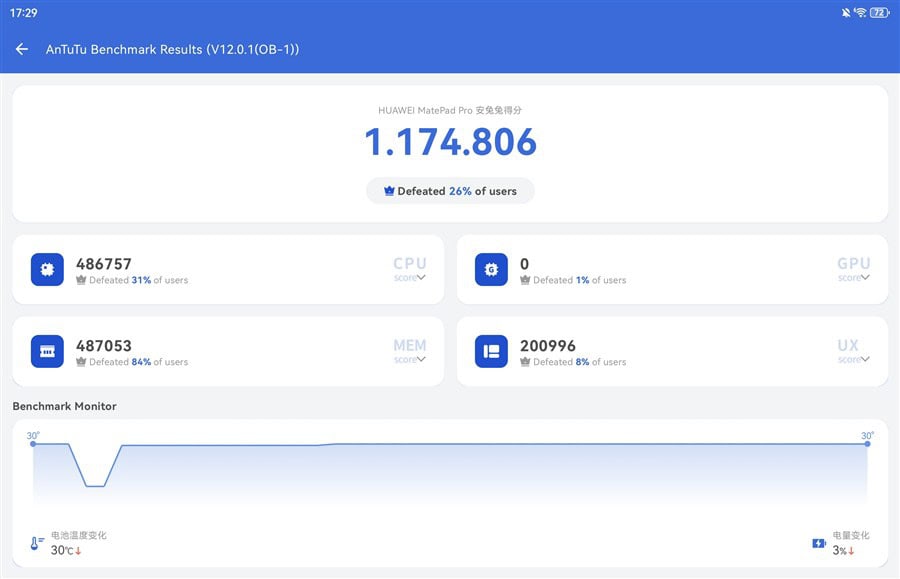
Task: Click the start point of temperature graph
Action: tap(33, 444)
